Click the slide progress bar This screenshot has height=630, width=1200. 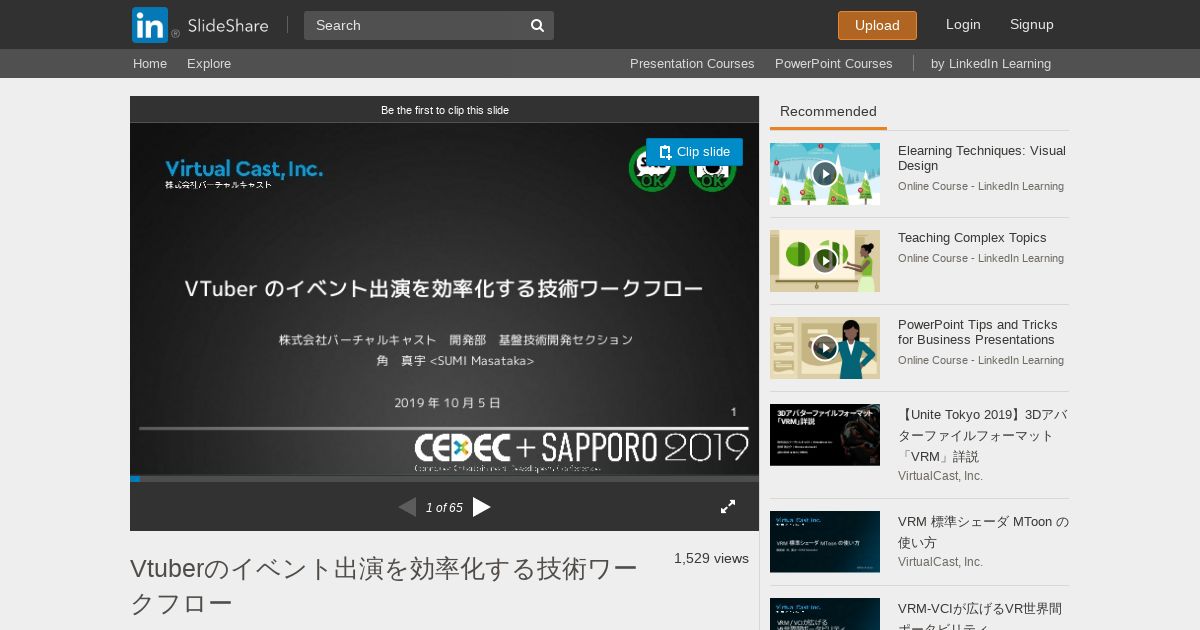[x=444, y=479]
